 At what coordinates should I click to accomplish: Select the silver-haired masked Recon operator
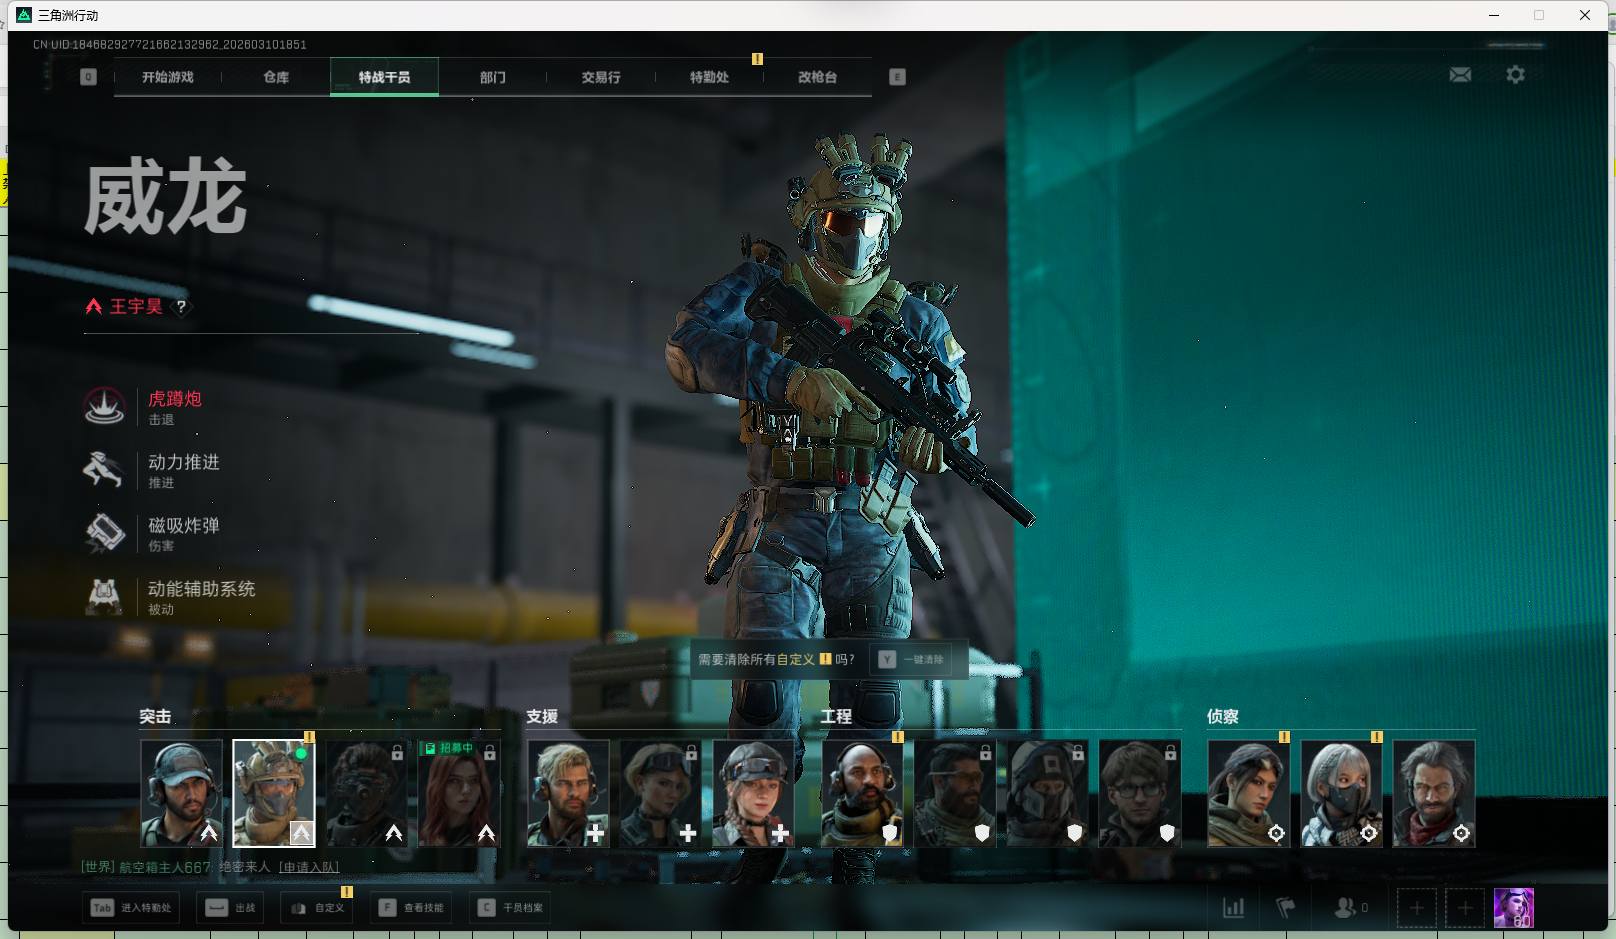[1341, 794]
